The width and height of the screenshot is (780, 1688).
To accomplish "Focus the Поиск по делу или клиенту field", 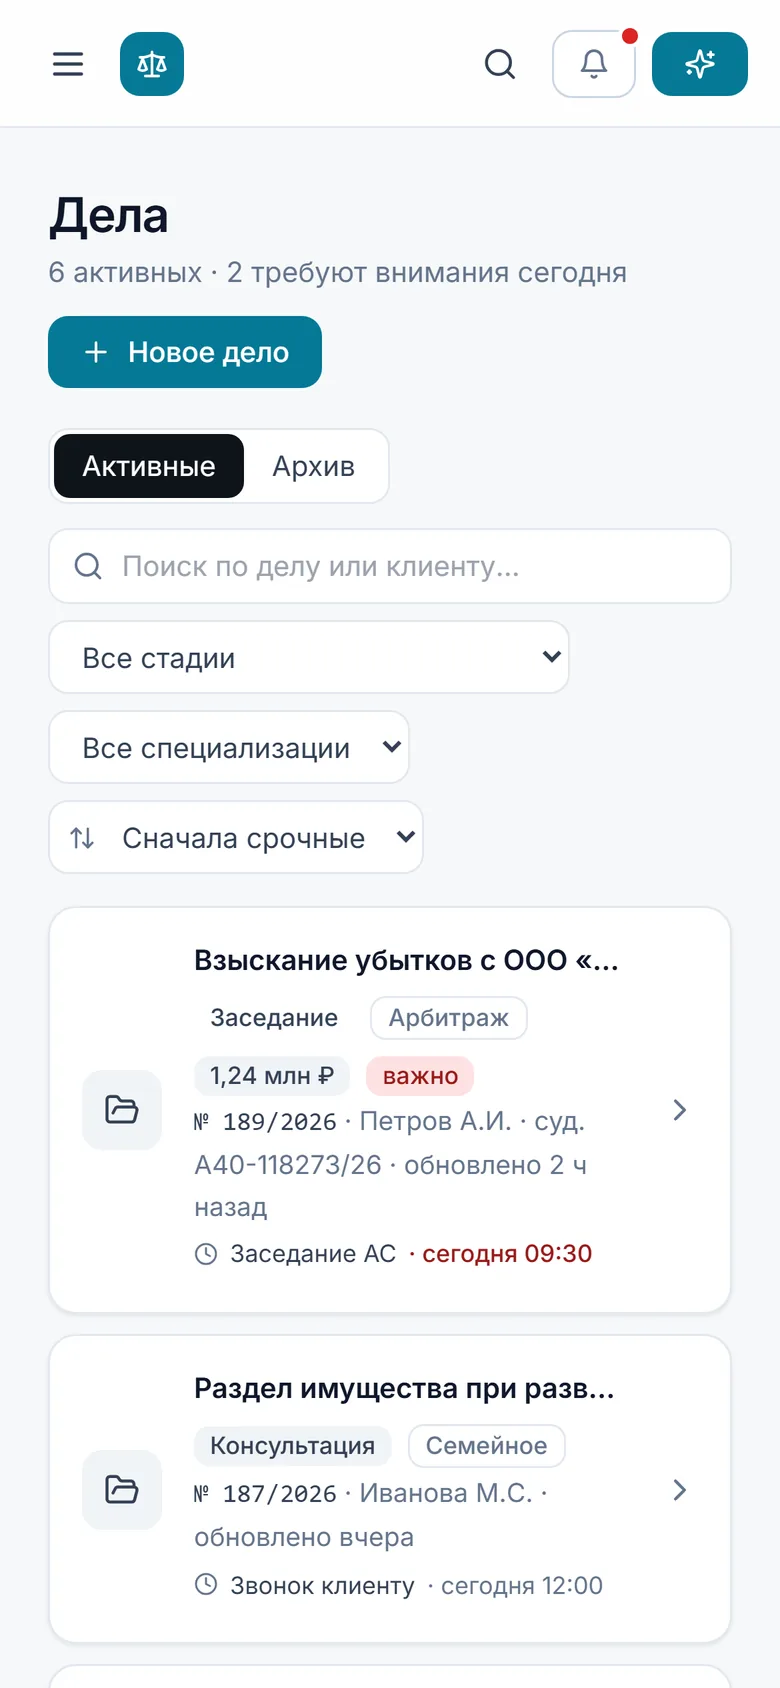I will point(390,566).
